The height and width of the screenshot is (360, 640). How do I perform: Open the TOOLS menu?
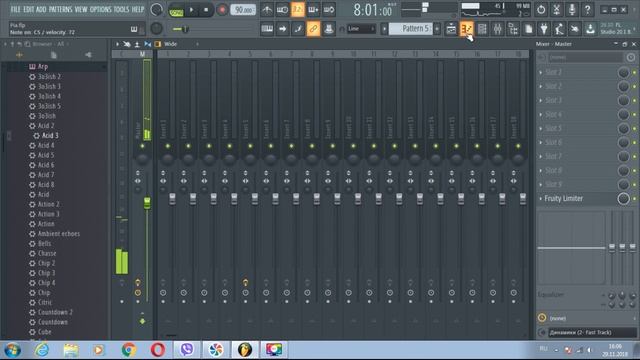pyautogui.click(x=121, y=9)
